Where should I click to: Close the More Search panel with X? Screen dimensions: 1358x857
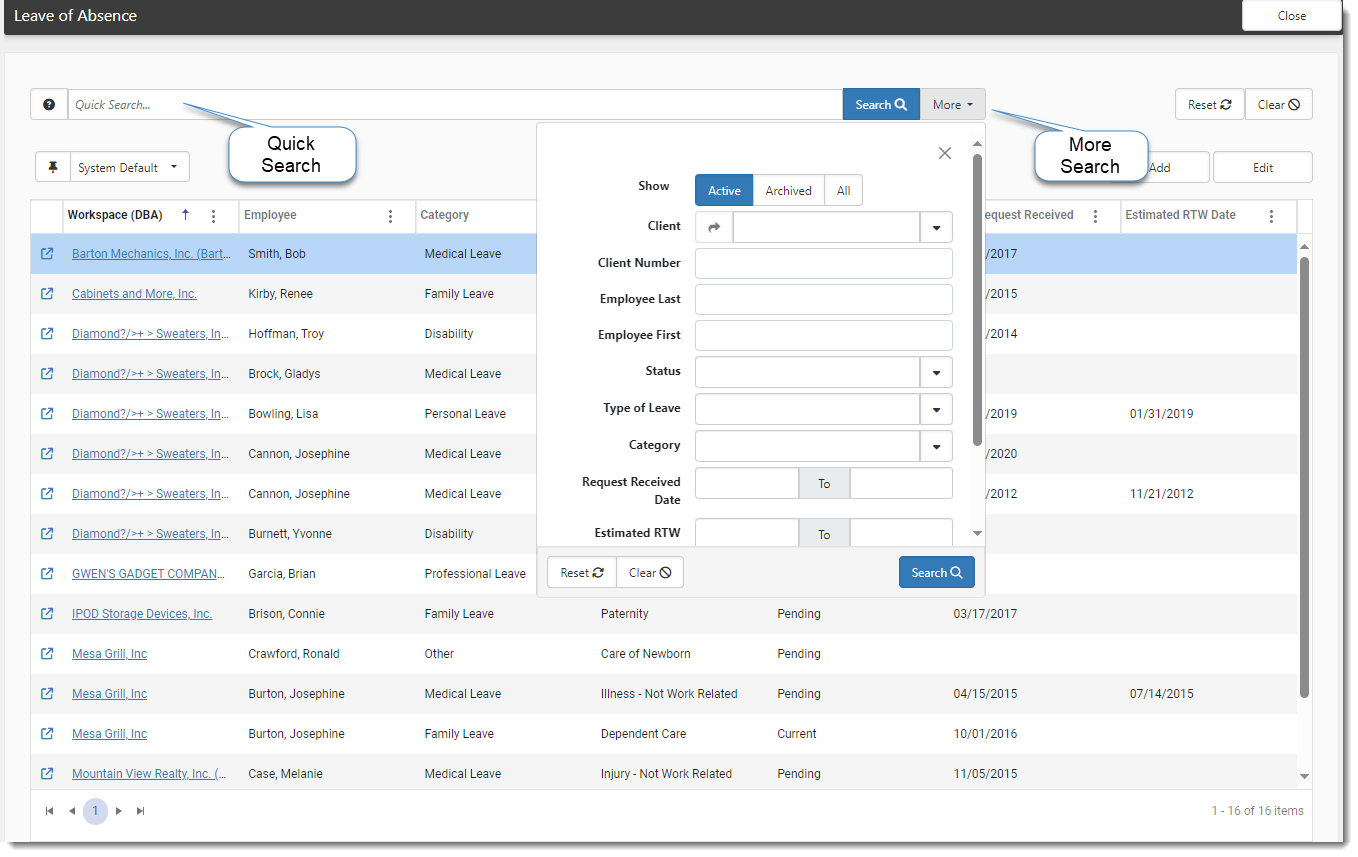(x=944, y=153)
